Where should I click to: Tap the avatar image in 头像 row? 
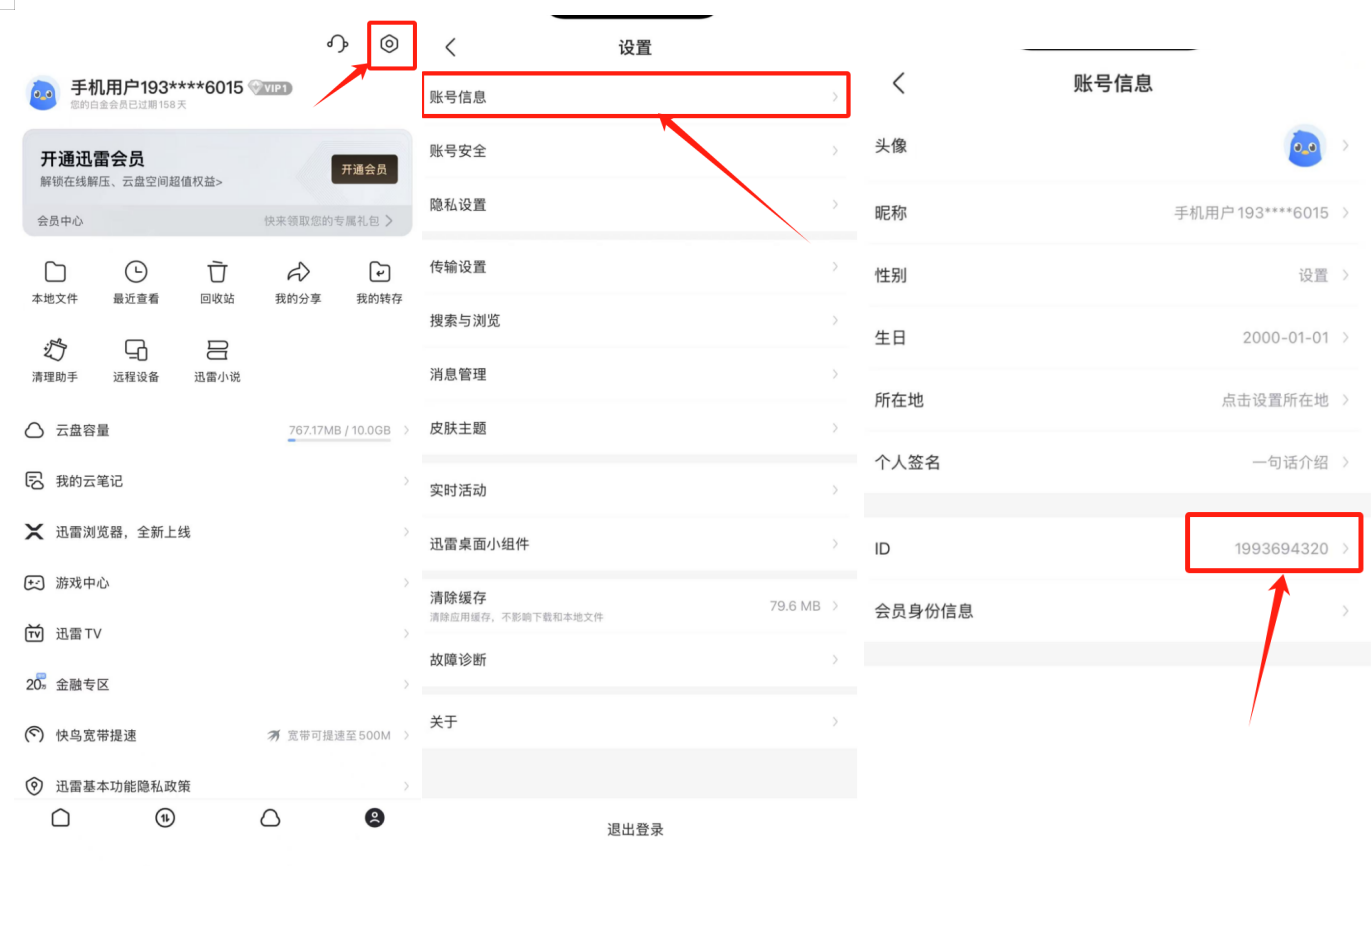coord(1304,147)
